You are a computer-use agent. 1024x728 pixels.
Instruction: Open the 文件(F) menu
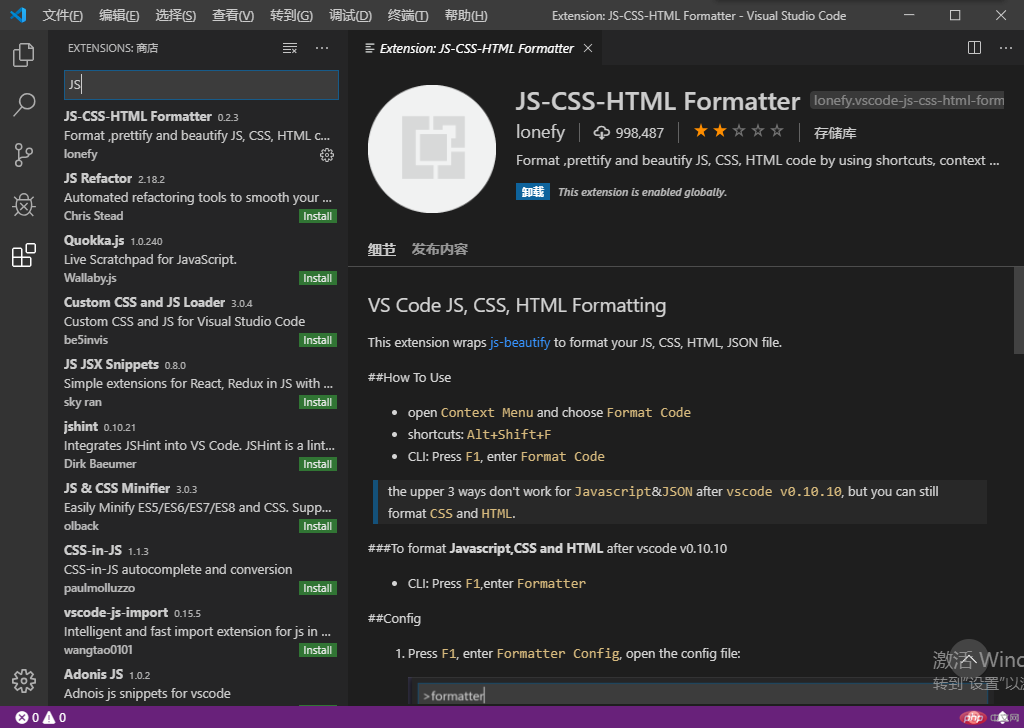pos(63,16)
